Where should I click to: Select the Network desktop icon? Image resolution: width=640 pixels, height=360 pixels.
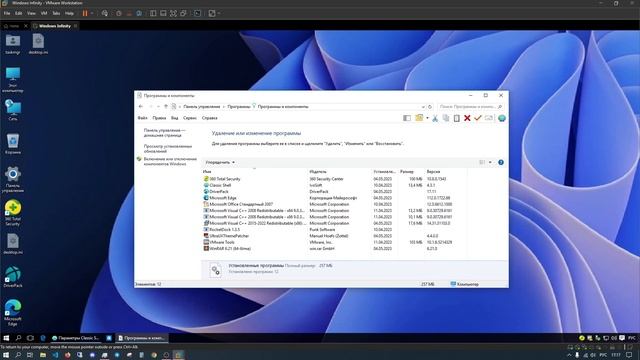13,111
